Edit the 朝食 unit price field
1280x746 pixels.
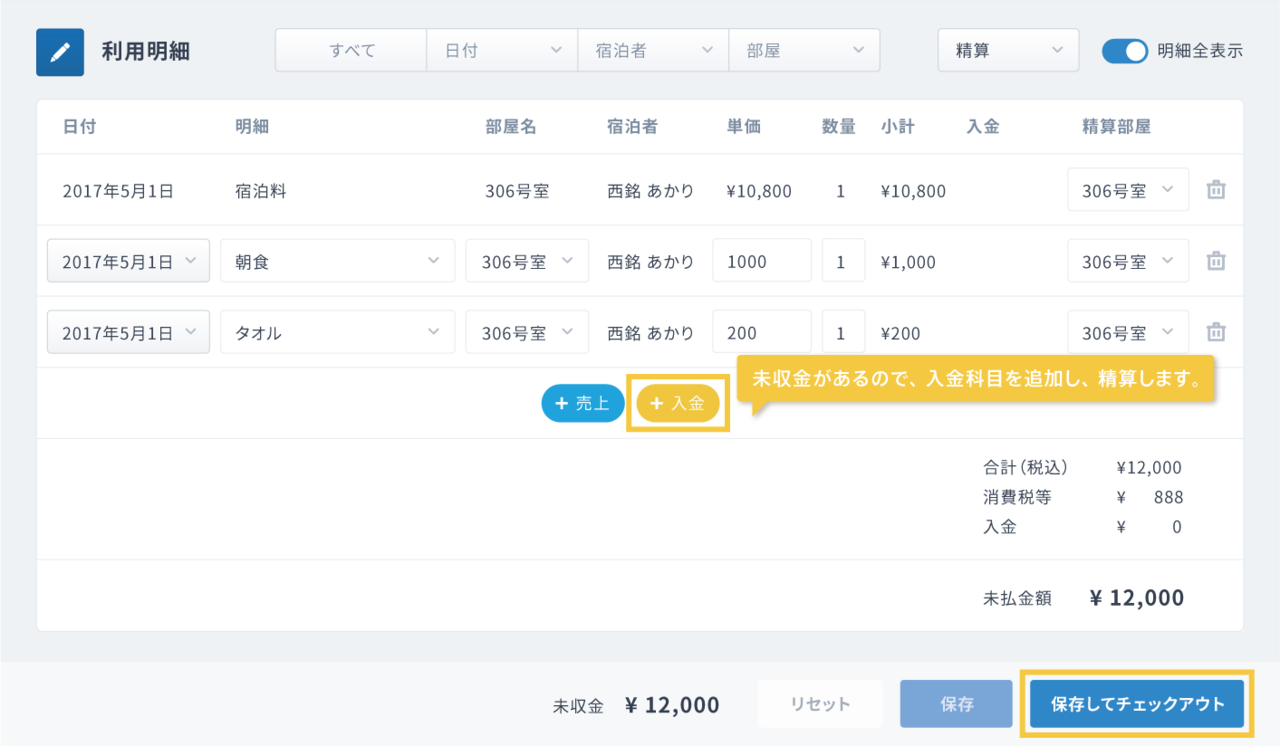pos(761,262)
